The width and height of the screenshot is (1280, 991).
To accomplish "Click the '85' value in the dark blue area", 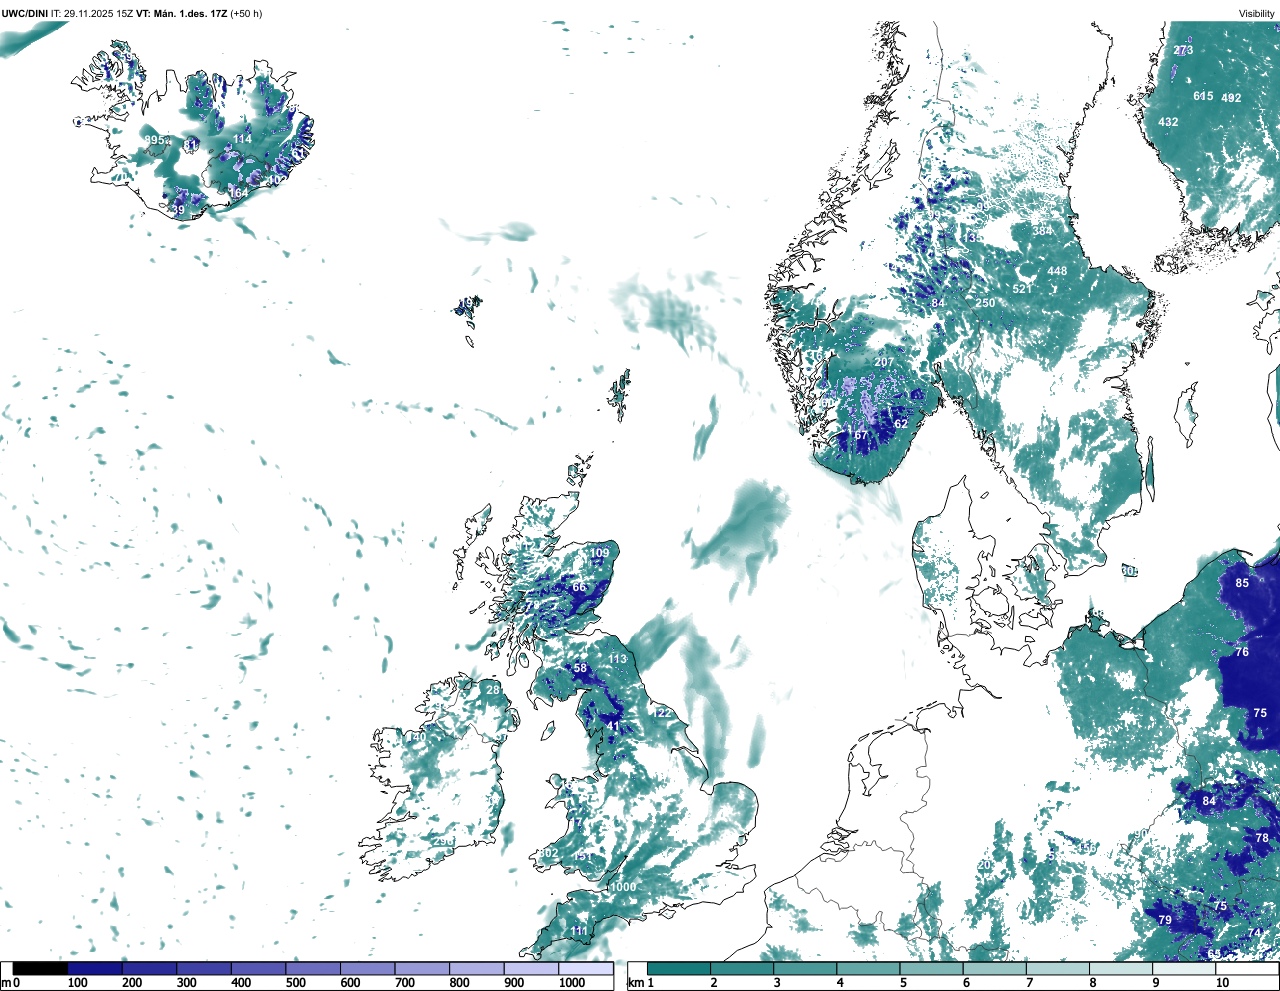I will tap(1242, 583).
